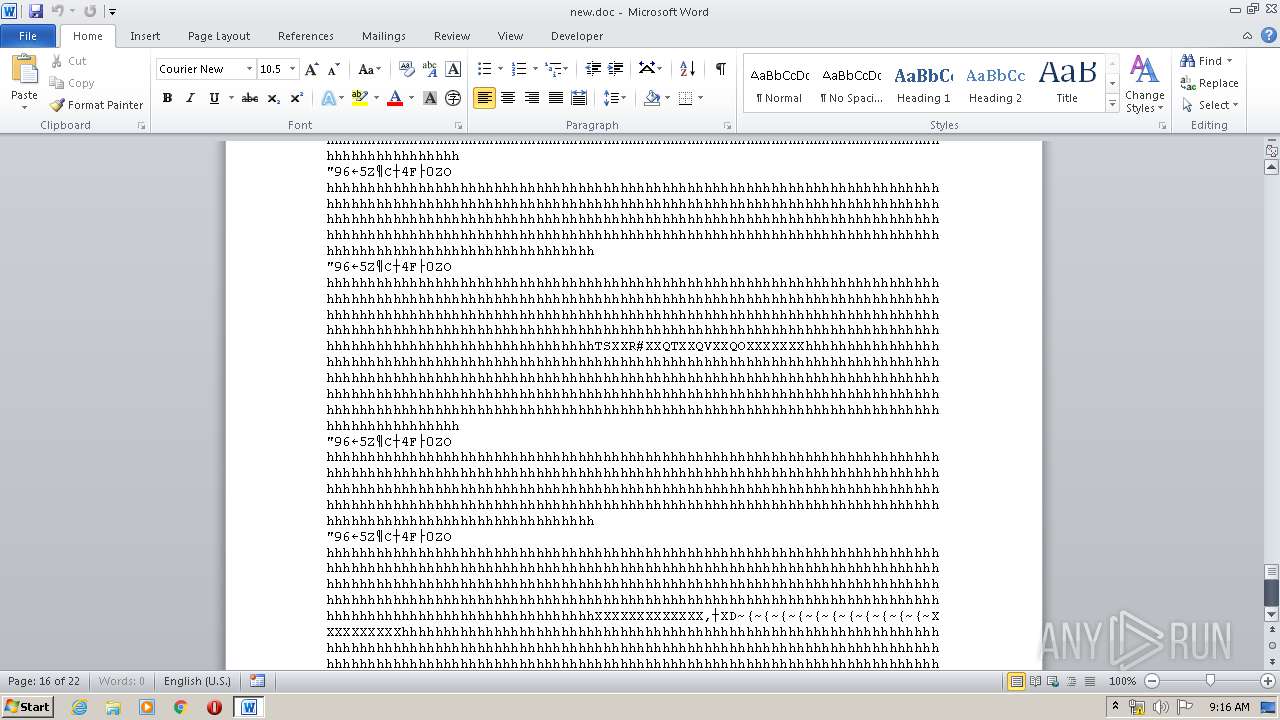Image resolution: width=1280 pixels, height=720 pixels.
Task: Open Text Effects icon
Action: click(x=328, y=98)
